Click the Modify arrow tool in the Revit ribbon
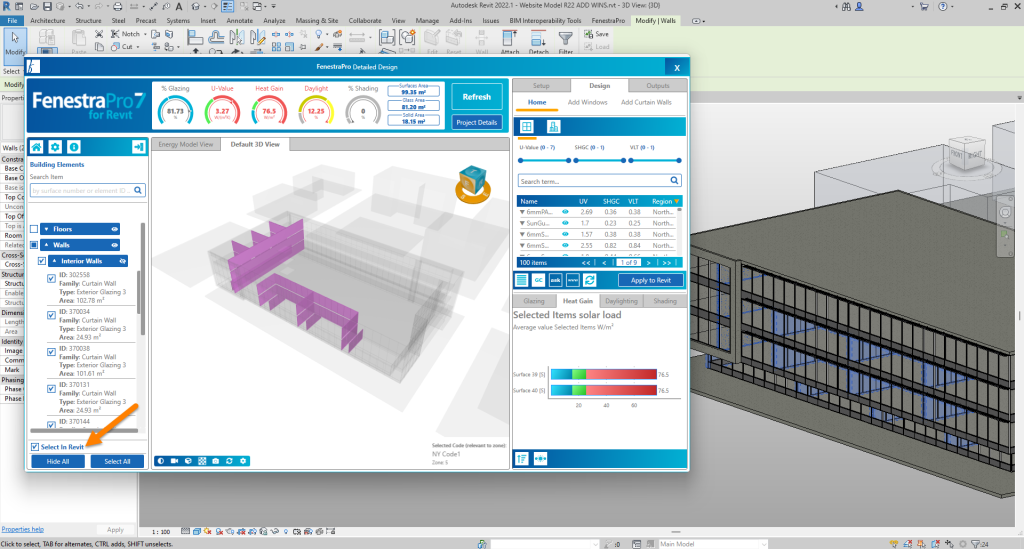The width and height of the screenshot is (1024, 549). click(x=15, y=42)
